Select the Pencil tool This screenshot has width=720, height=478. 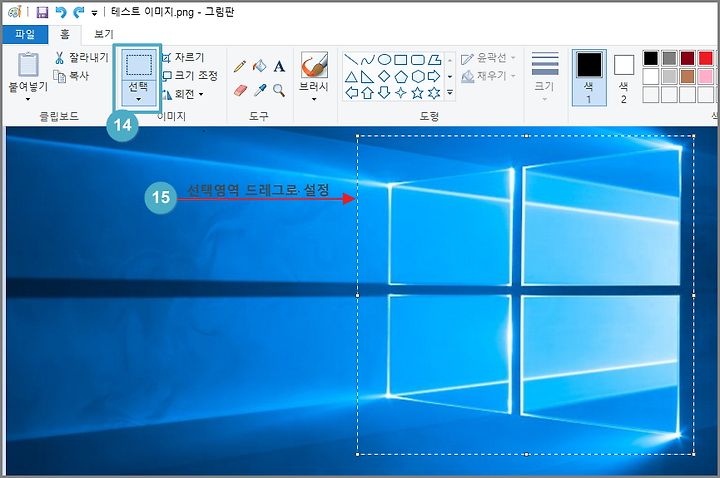click(x=240, y=66)
